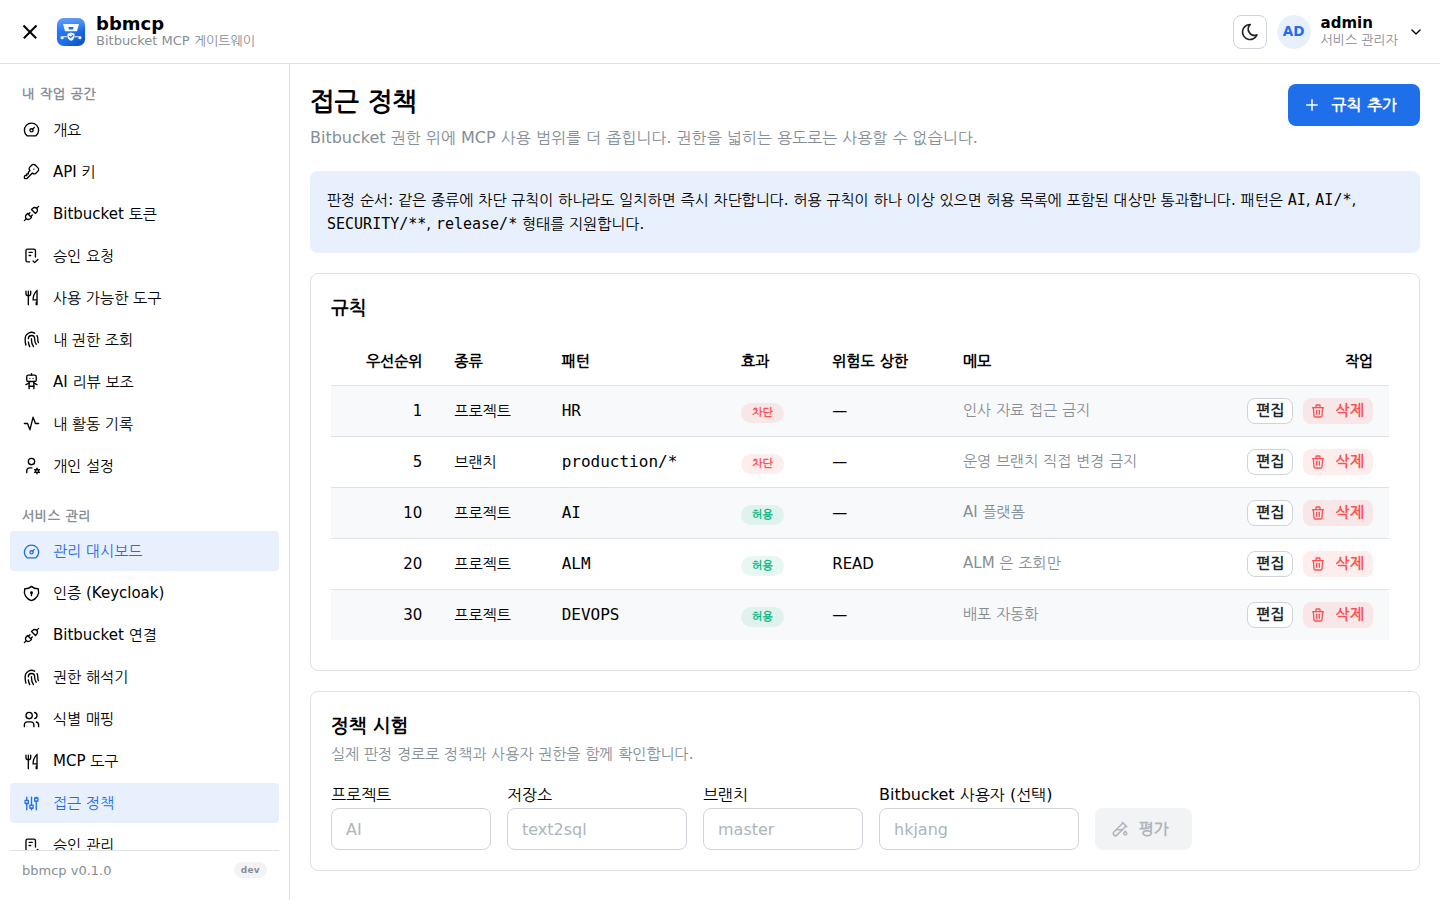Open 승인 관리 in sidebar
The height and width of the screenshot is (911, 1440).
point(144,840)
